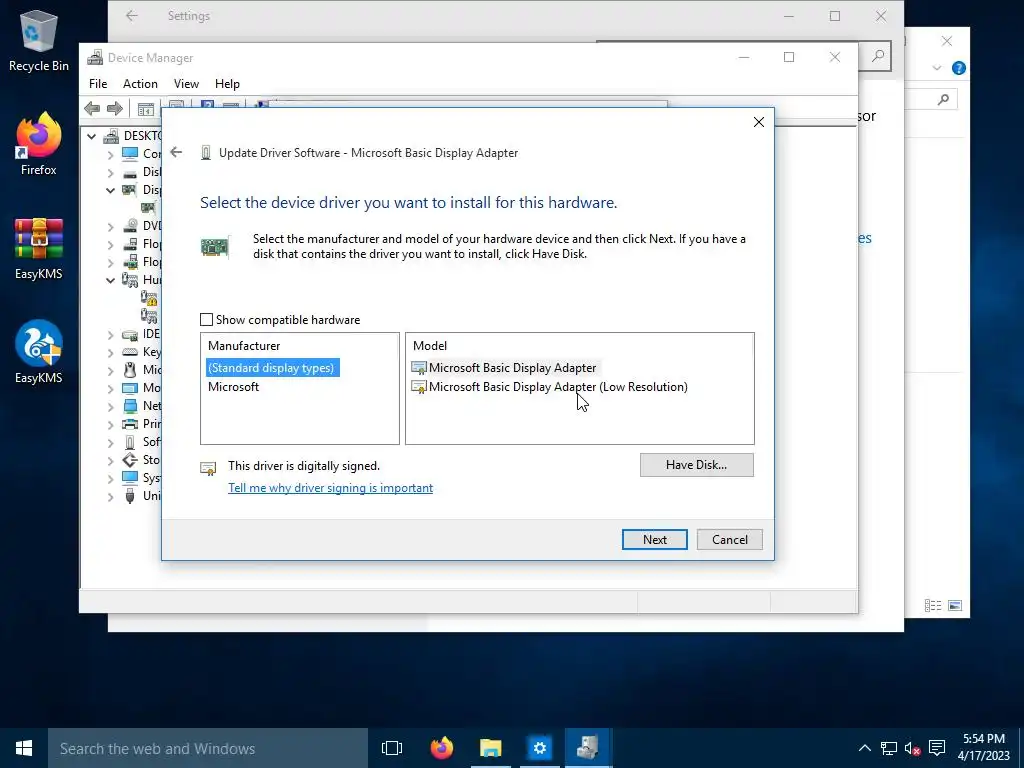Expand the IDE controllers category
This screenshot has width=1024, height=768.
[x=110, y=334]
